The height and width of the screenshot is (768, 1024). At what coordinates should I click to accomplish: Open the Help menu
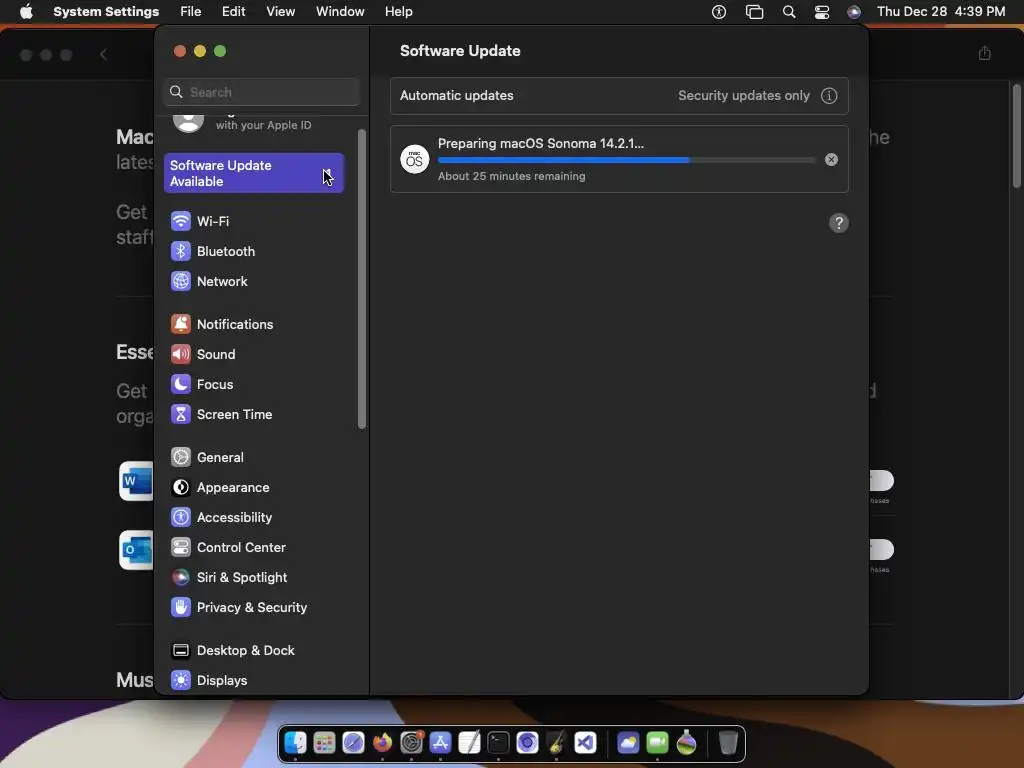(398, 12)
